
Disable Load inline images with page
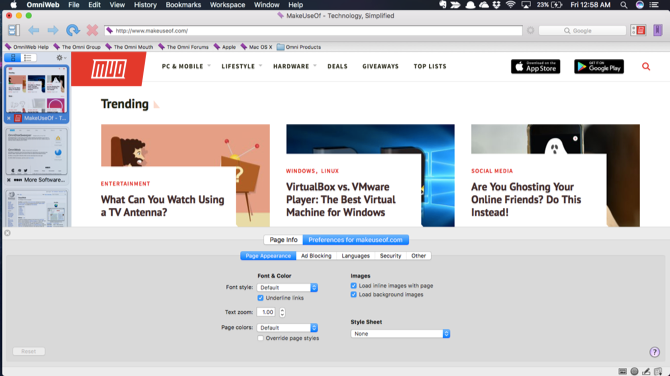[353, 286]
